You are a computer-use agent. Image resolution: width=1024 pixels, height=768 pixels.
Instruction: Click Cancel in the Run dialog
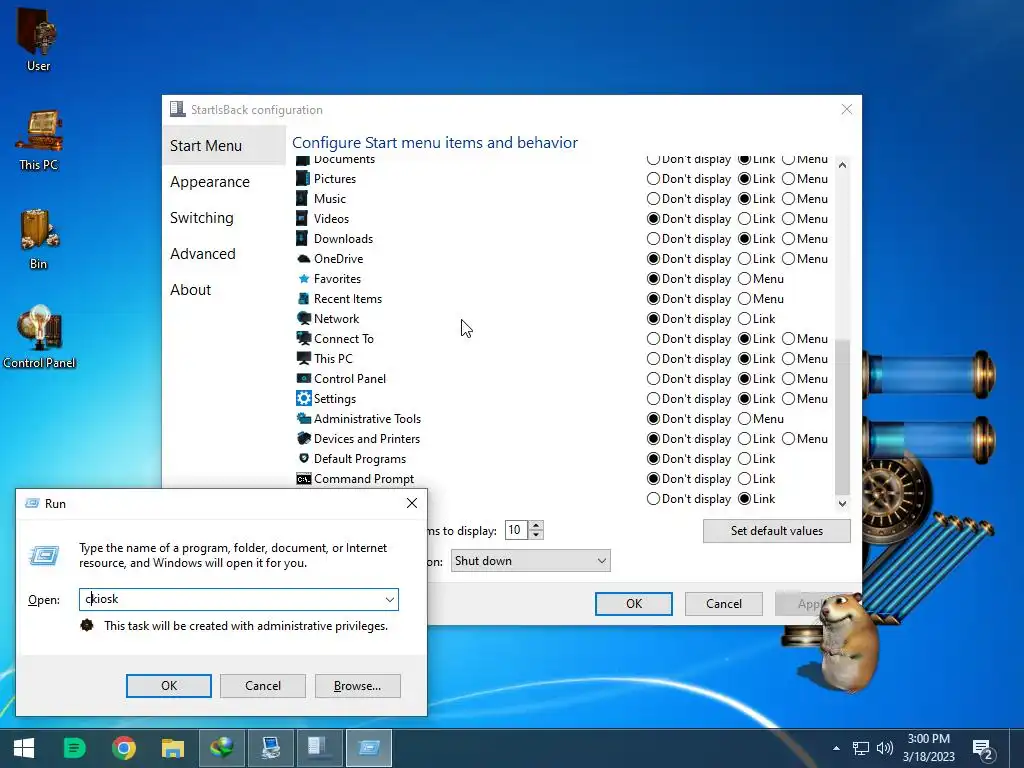(x=263, y=686)
